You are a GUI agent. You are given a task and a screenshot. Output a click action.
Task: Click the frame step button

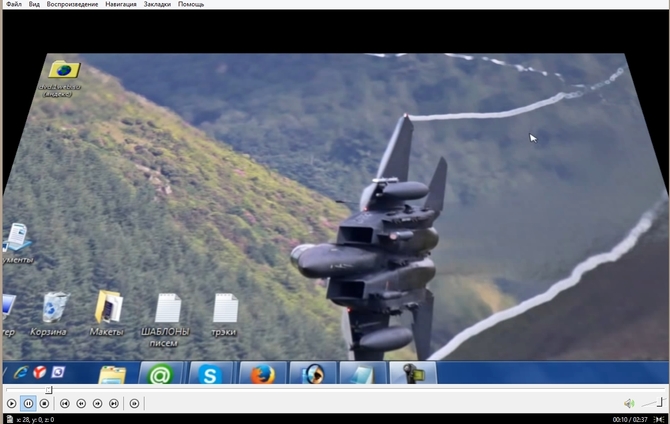(134, 404)
